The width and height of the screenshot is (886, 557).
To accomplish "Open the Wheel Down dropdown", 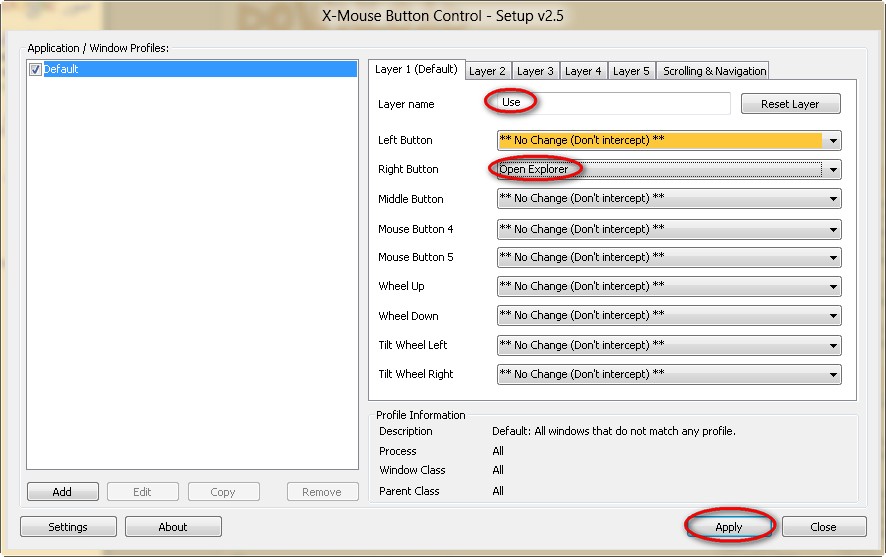I will pos(669,316).
